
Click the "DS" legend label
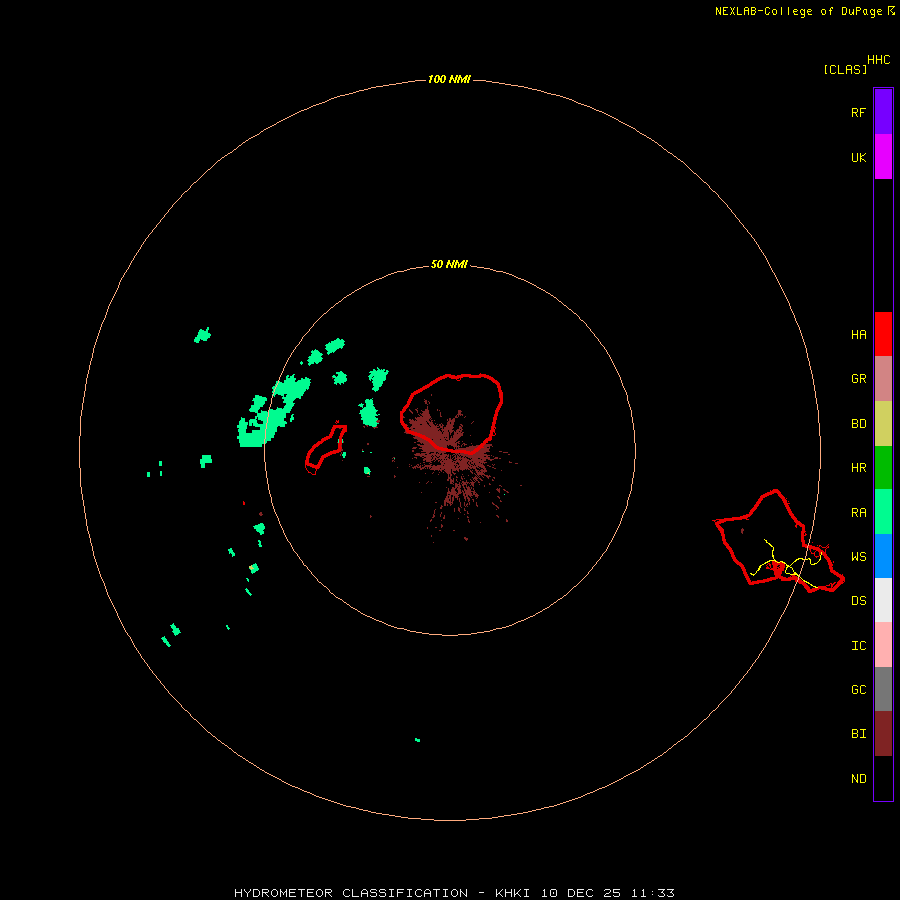click(x=859, y=601)
